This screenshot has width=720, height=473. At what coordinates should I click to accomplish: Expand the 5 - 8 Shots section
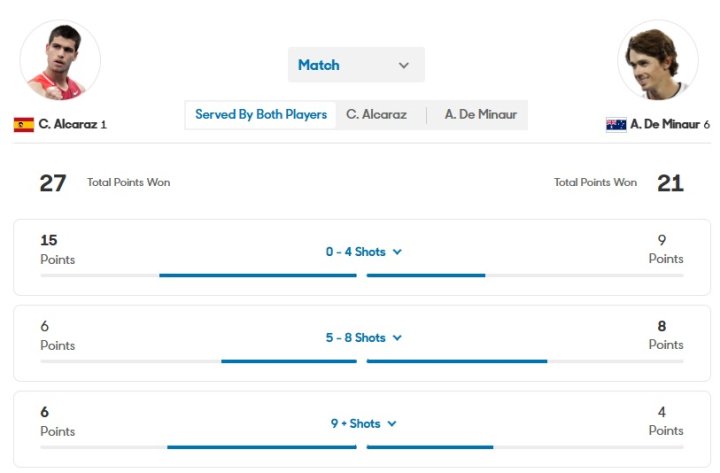[356, 338]
